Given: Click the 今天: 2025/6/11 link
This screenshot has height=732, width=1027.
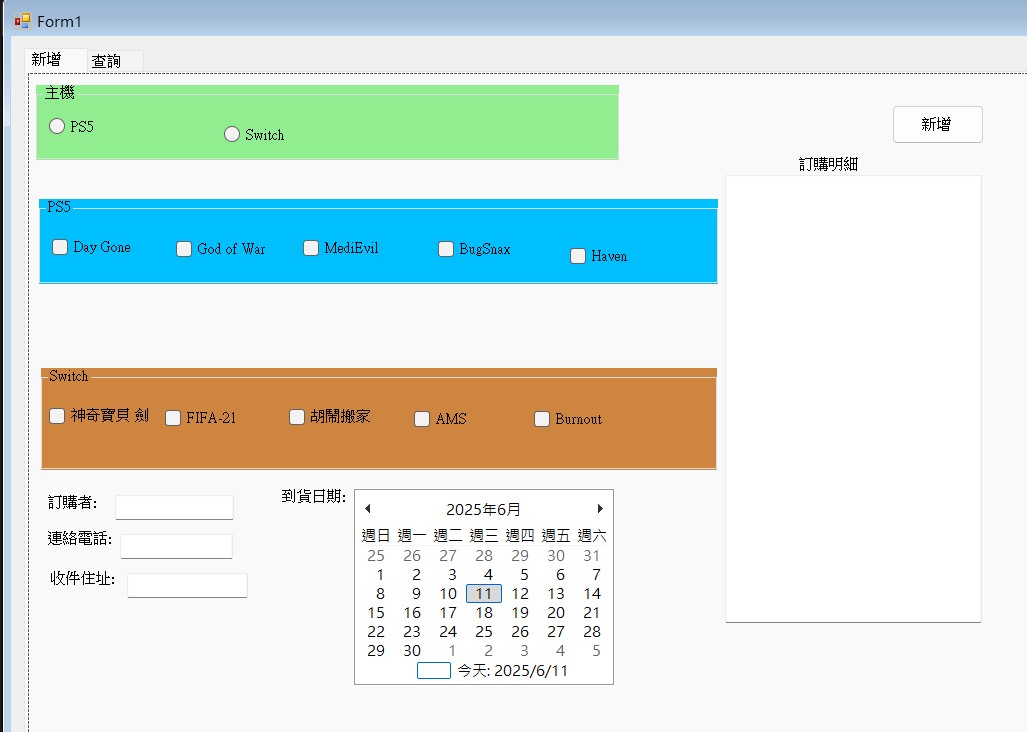Looking at the screenshot, I should click(512, 671).
